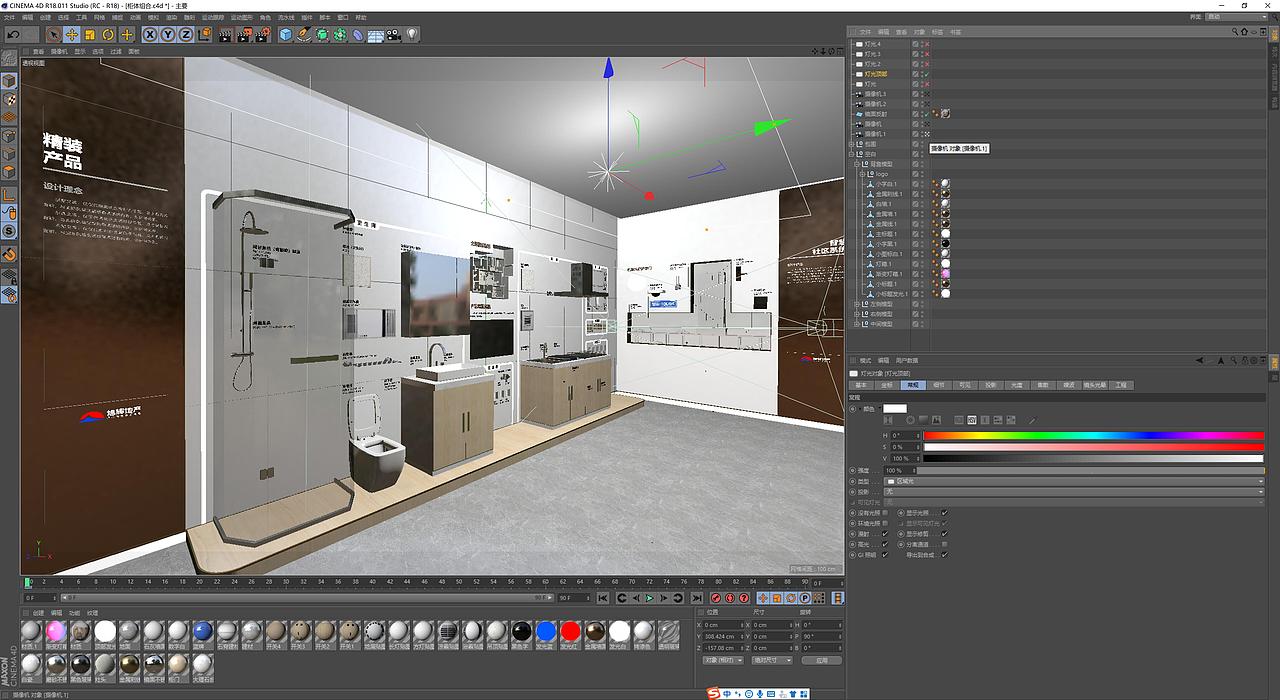Image resolution: width=1280 pixels, height=700 pixels.
Task: Toggle the red X for 灯光.3
Action: pos(926,54)
